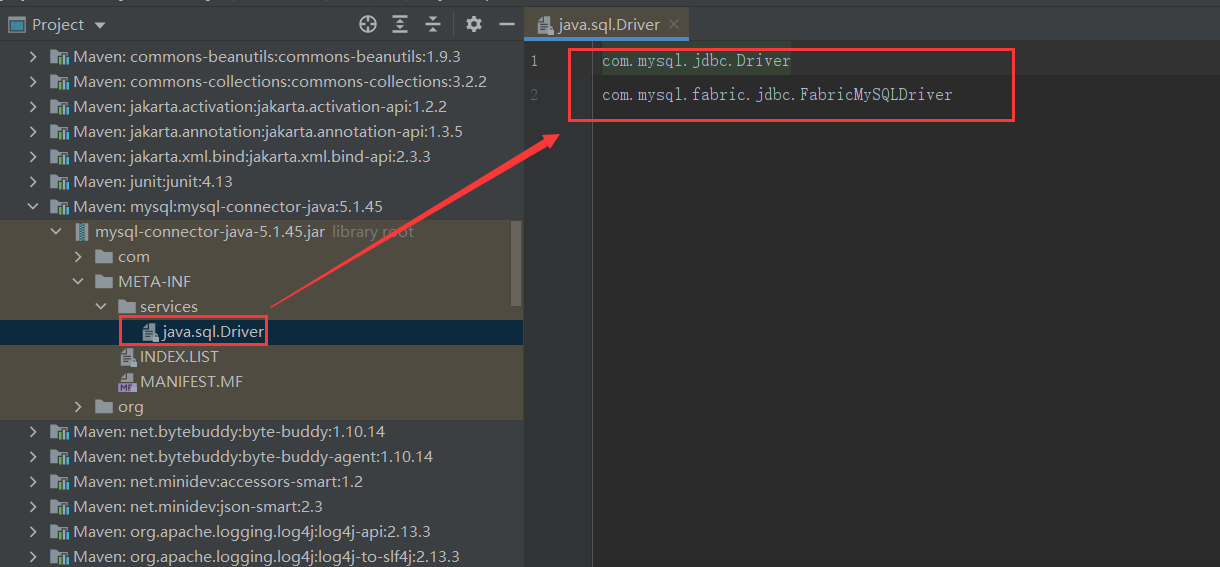1220x567 pixels.
Task: Click the Collapse All icon
Action: point(433,24)
